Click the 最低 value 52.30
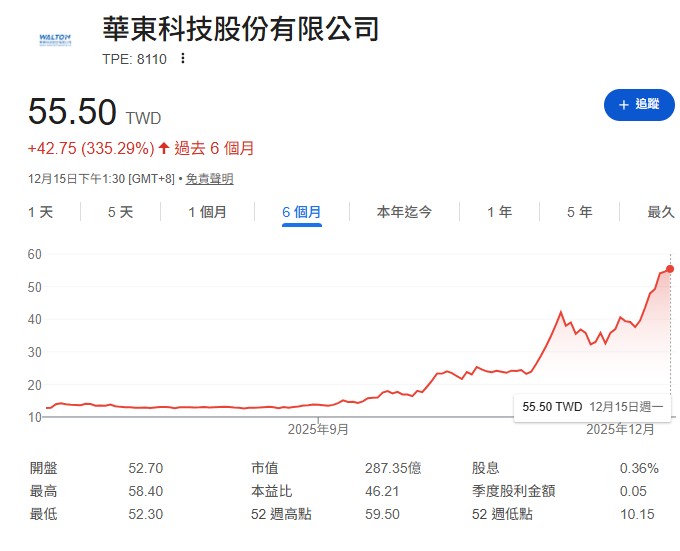The width and height of the screenshot is (680, 551). click(146, 514)
